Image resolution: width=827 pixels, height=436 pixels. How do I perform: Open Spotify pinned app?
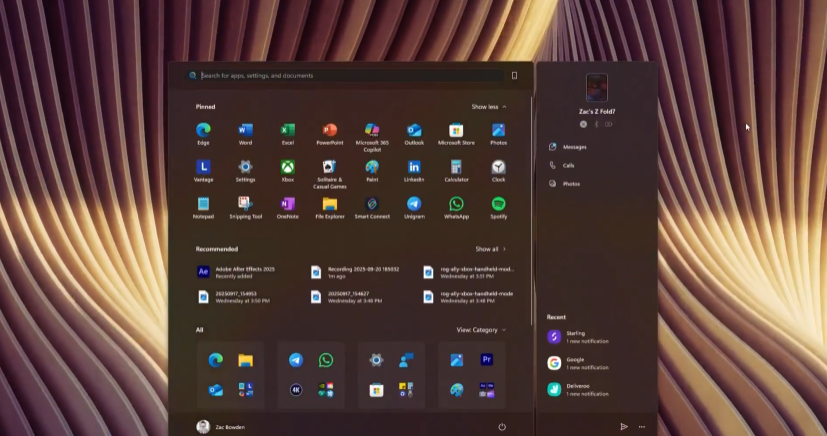click(x=498, y=208)
